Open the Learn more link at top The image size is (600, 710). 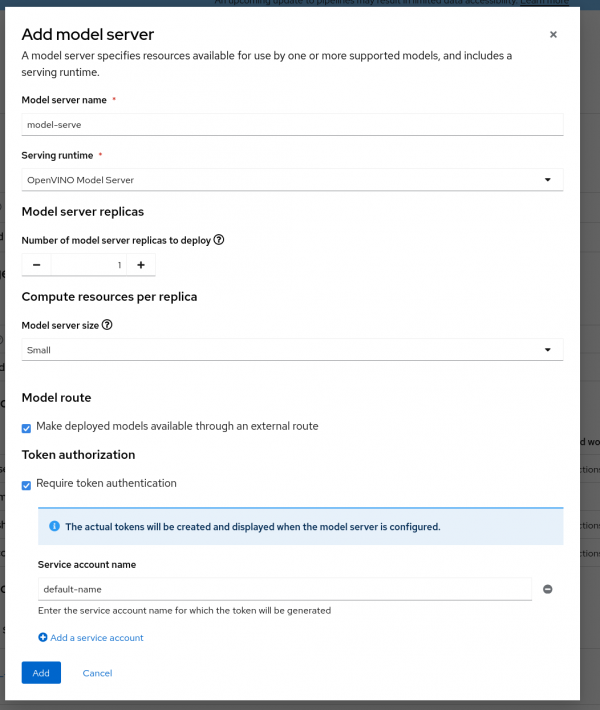pos(545,3)
